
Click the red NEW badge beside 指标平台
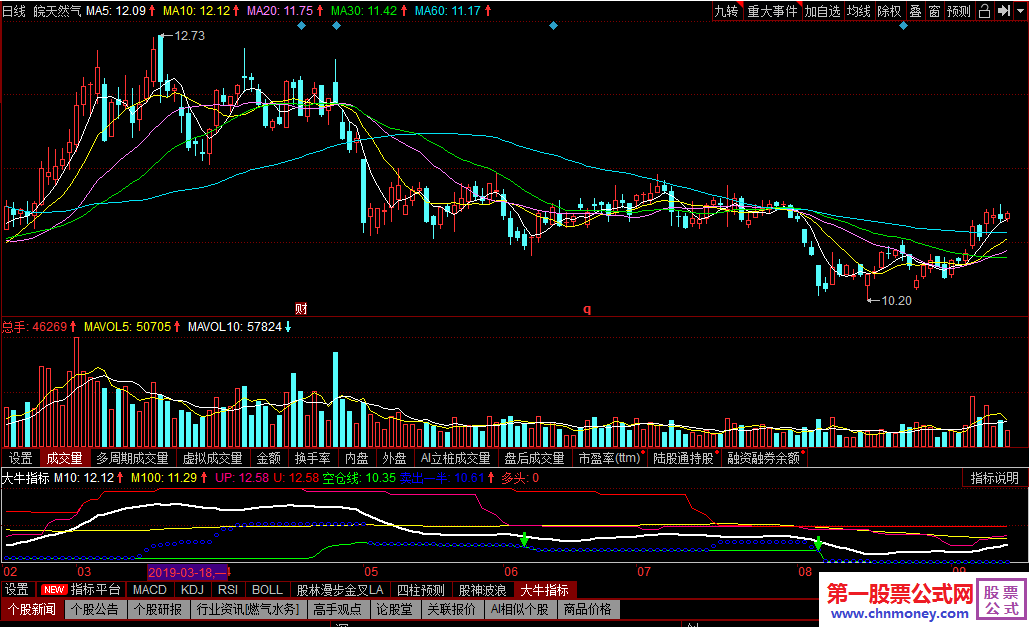pyautogui.click(x=53, y=590)
